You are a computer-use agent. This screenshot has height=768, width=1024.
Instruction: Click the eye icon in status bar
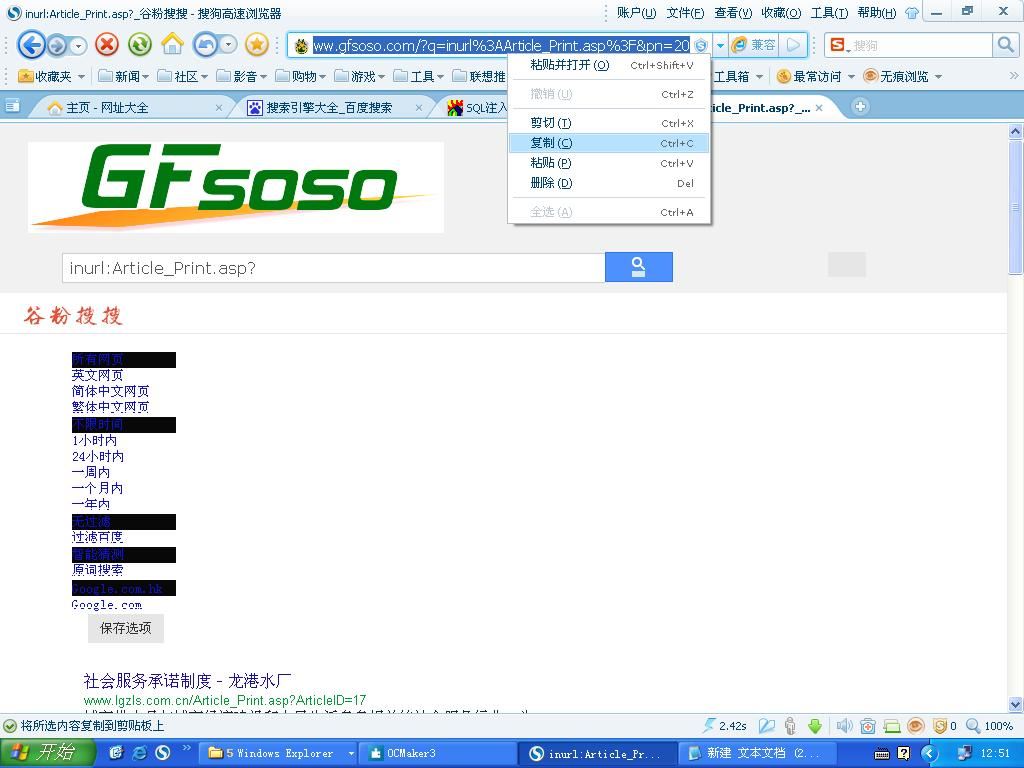click(x=916, y=726)
